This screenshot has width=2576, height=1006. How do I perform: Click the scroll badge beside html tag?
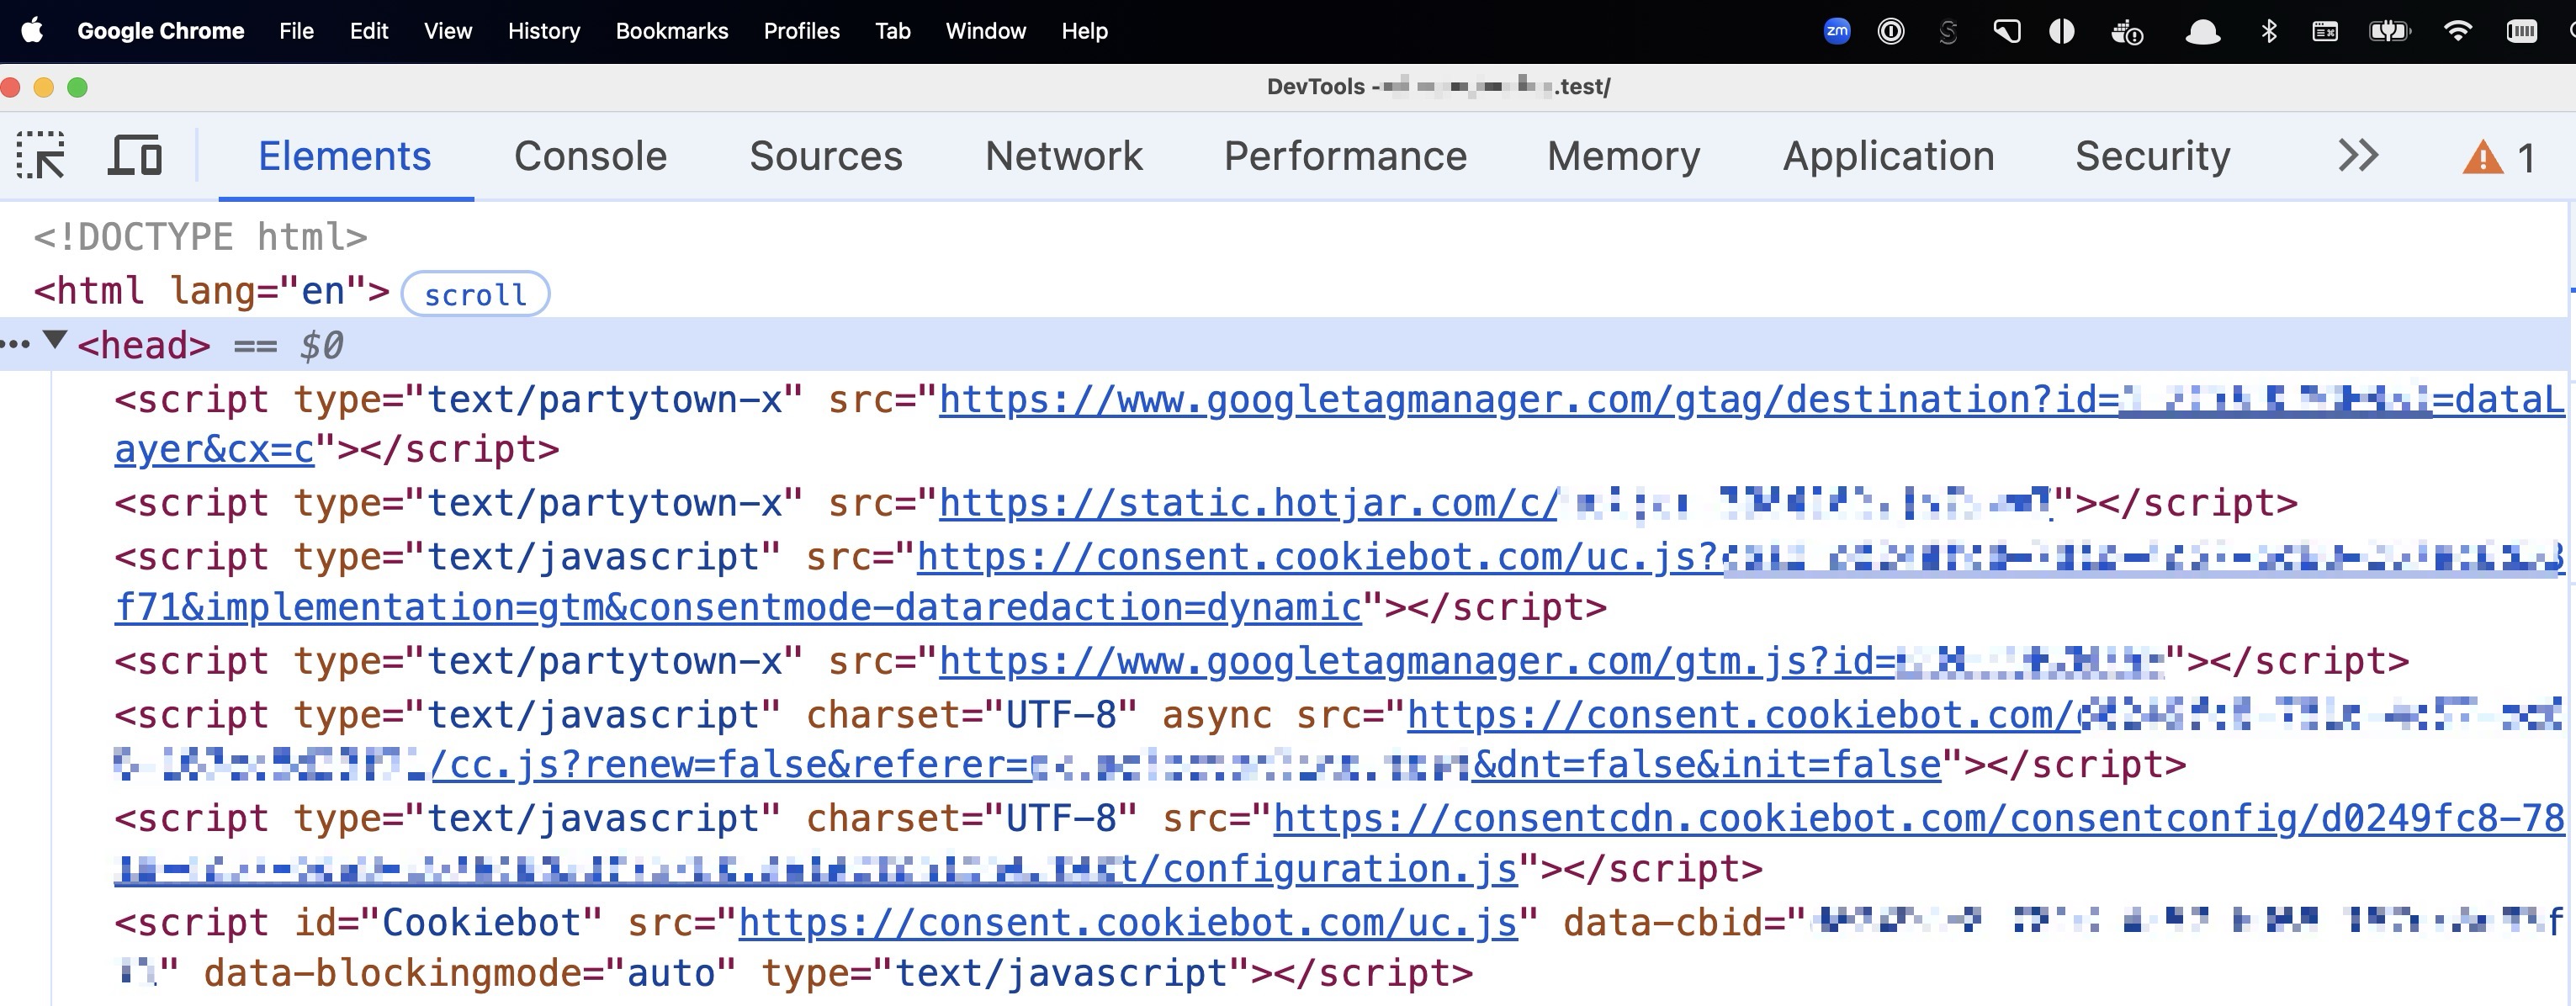[x=475, y=294]
